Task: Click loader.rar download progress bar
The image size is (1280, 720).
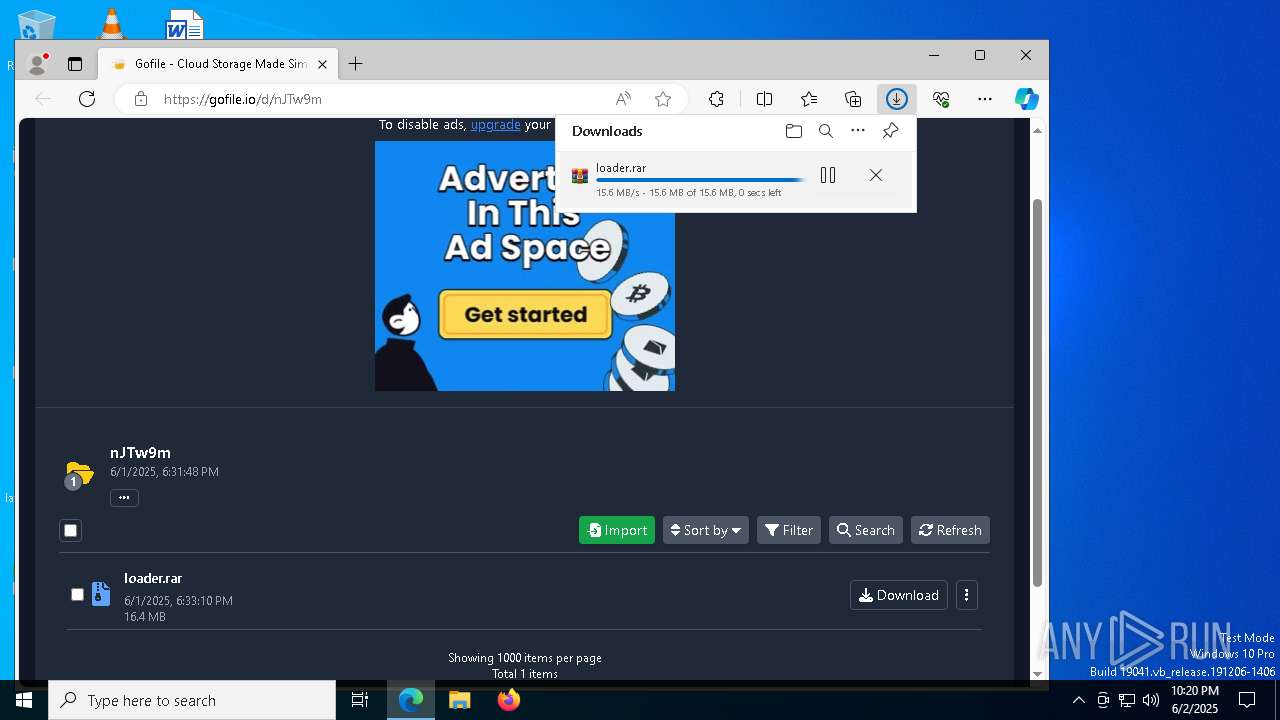Action: tap(701, 181)
